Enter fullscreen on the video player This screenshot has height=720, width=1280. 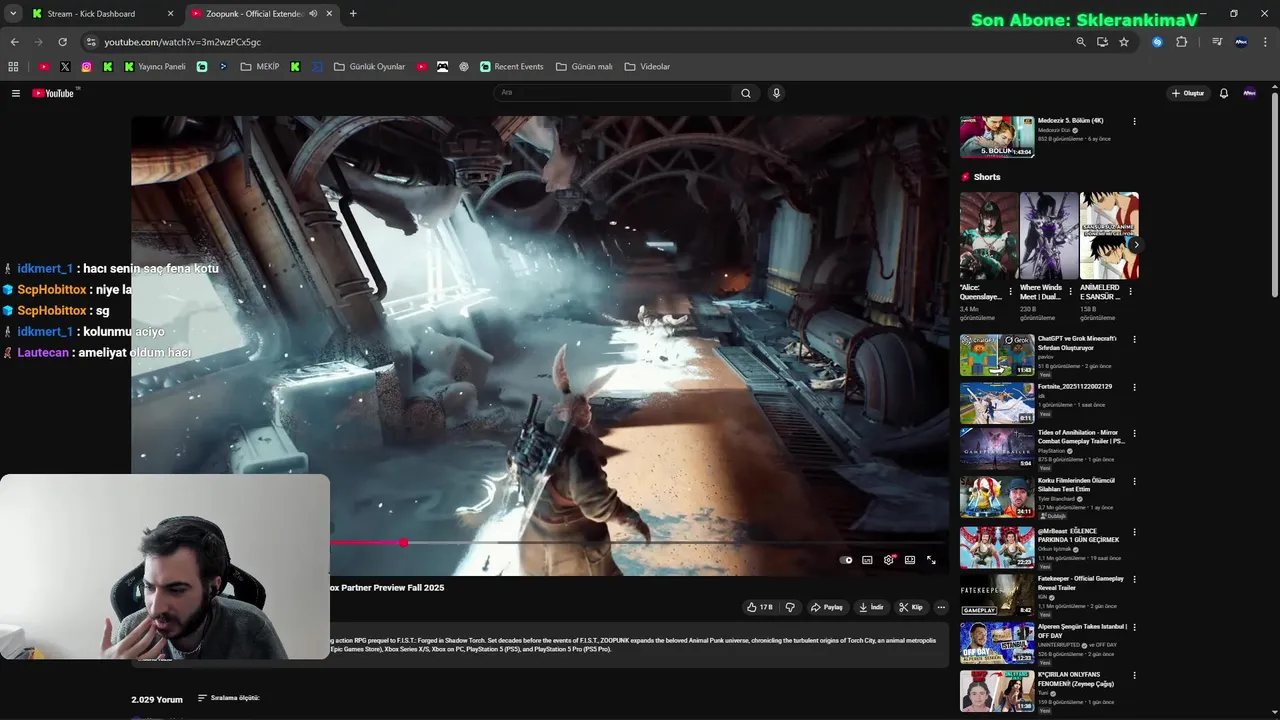[931, 560]
